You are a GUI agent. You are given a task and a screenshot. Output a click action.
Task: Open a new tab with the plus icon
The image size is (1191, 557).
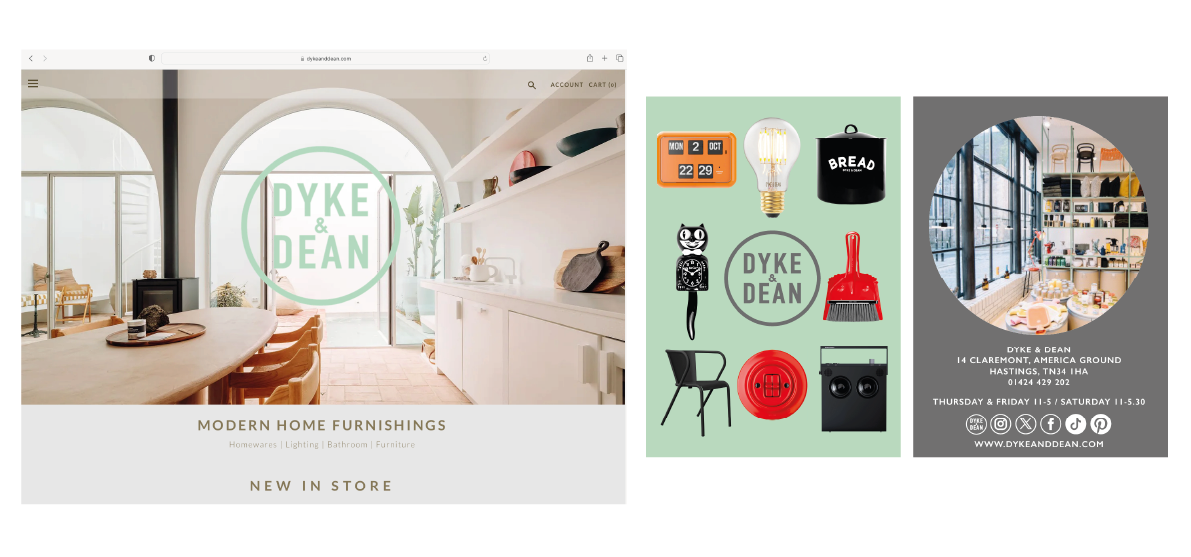605,59
